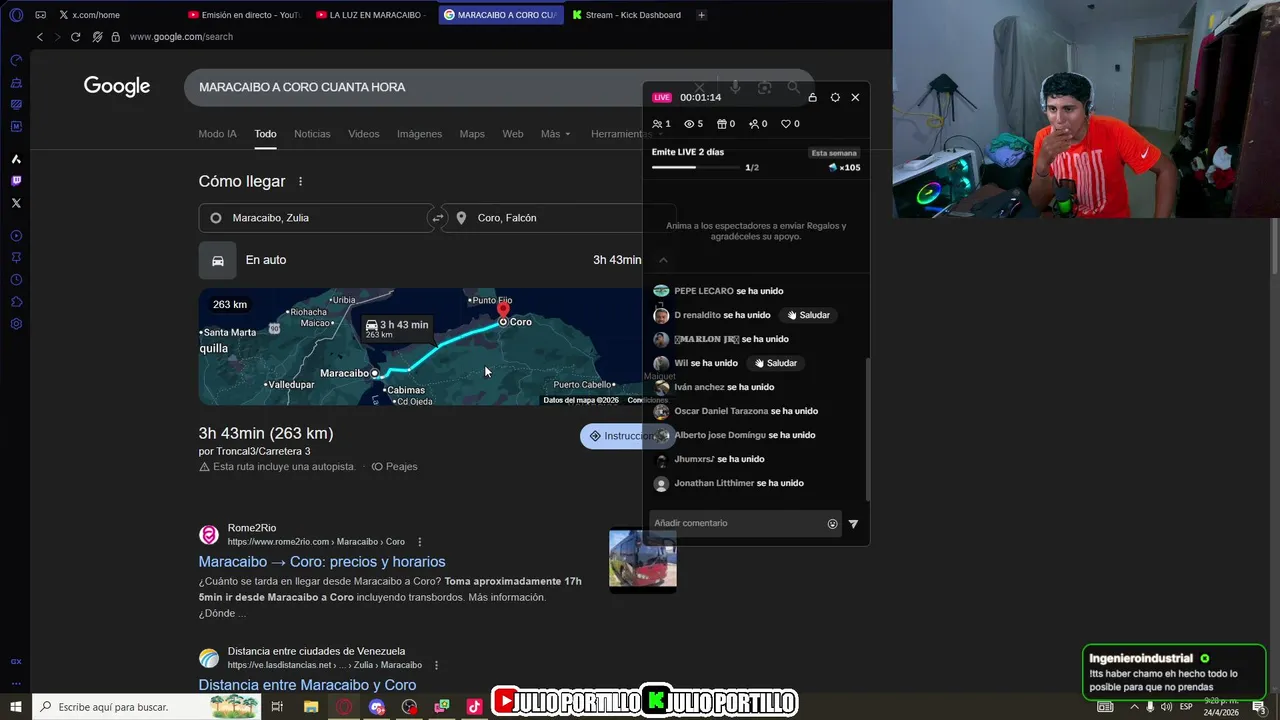Expand the Más search filter dropdown
The image size is (1280, 720).
[x=555, y=134]
